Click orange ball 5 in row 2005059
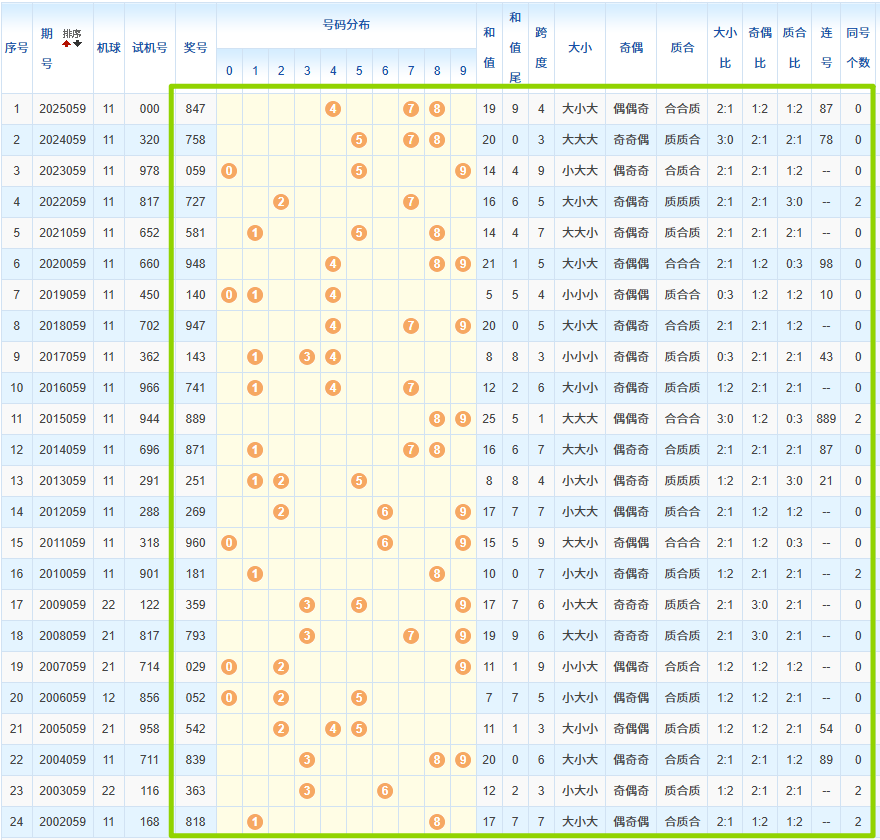The width and height of the screenshot is (880, 840). pyautogui.click(x=359, y=729)
